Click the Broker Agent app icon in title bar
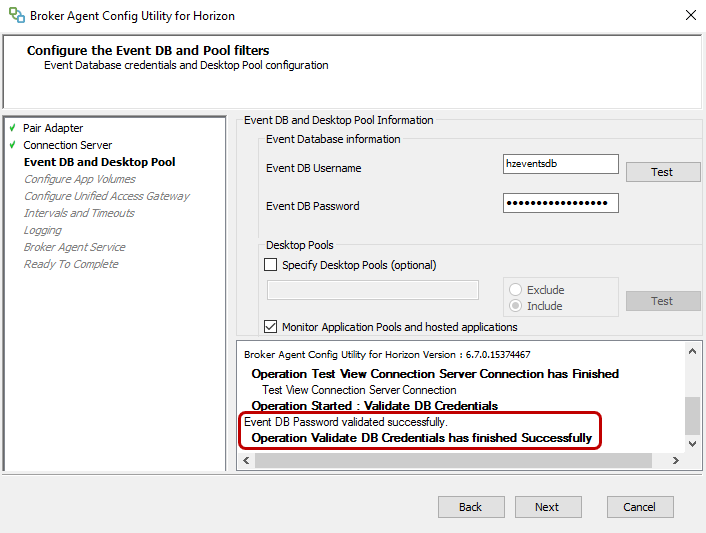 coord(16,16)
